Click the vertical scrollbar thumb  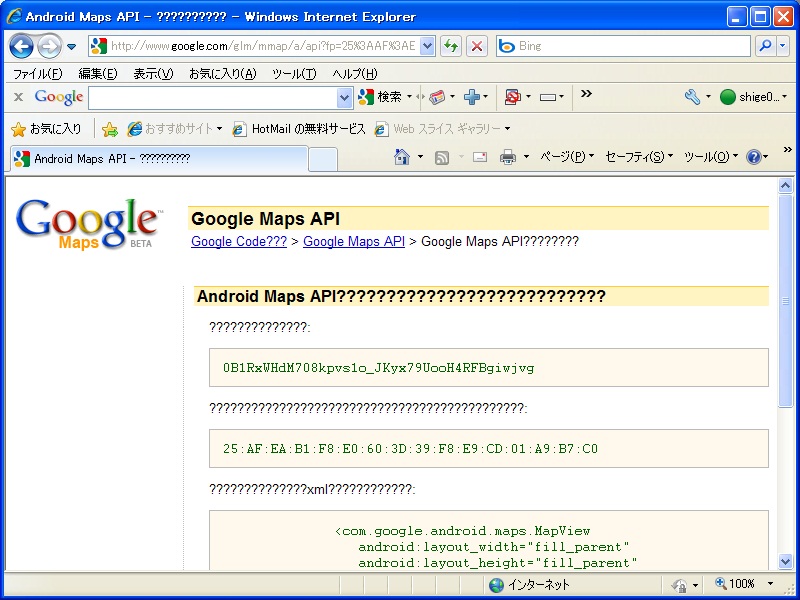pos(786,301)
